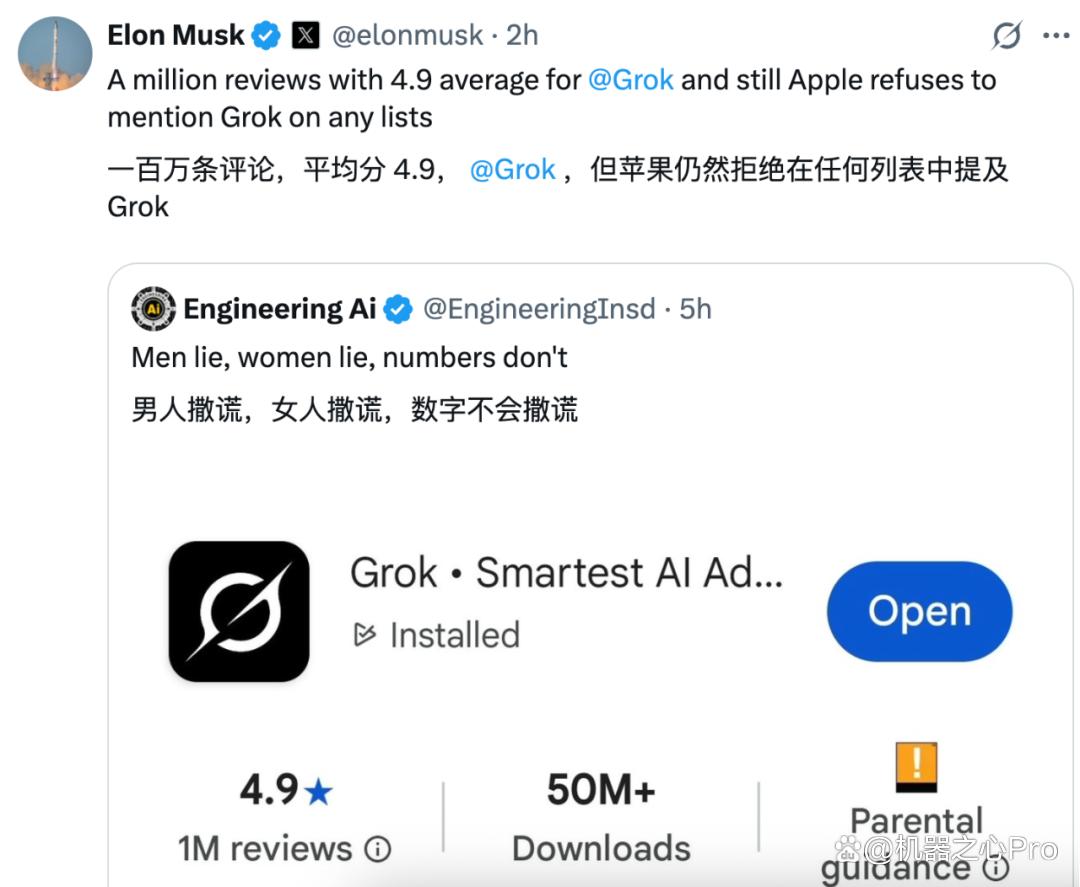Viewport: 1080px width, 887px height.
Task: Click the 4.9 star rating
Action: (286, 789)
